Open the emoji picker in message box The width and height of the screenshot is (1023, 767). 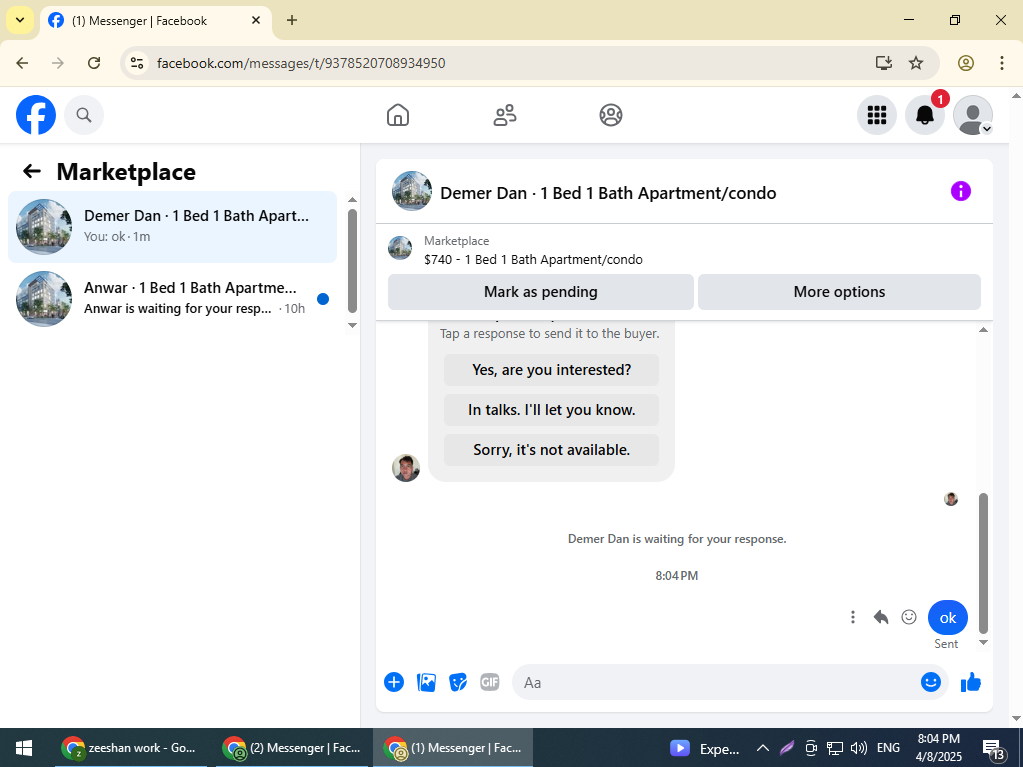coord(931,682)
